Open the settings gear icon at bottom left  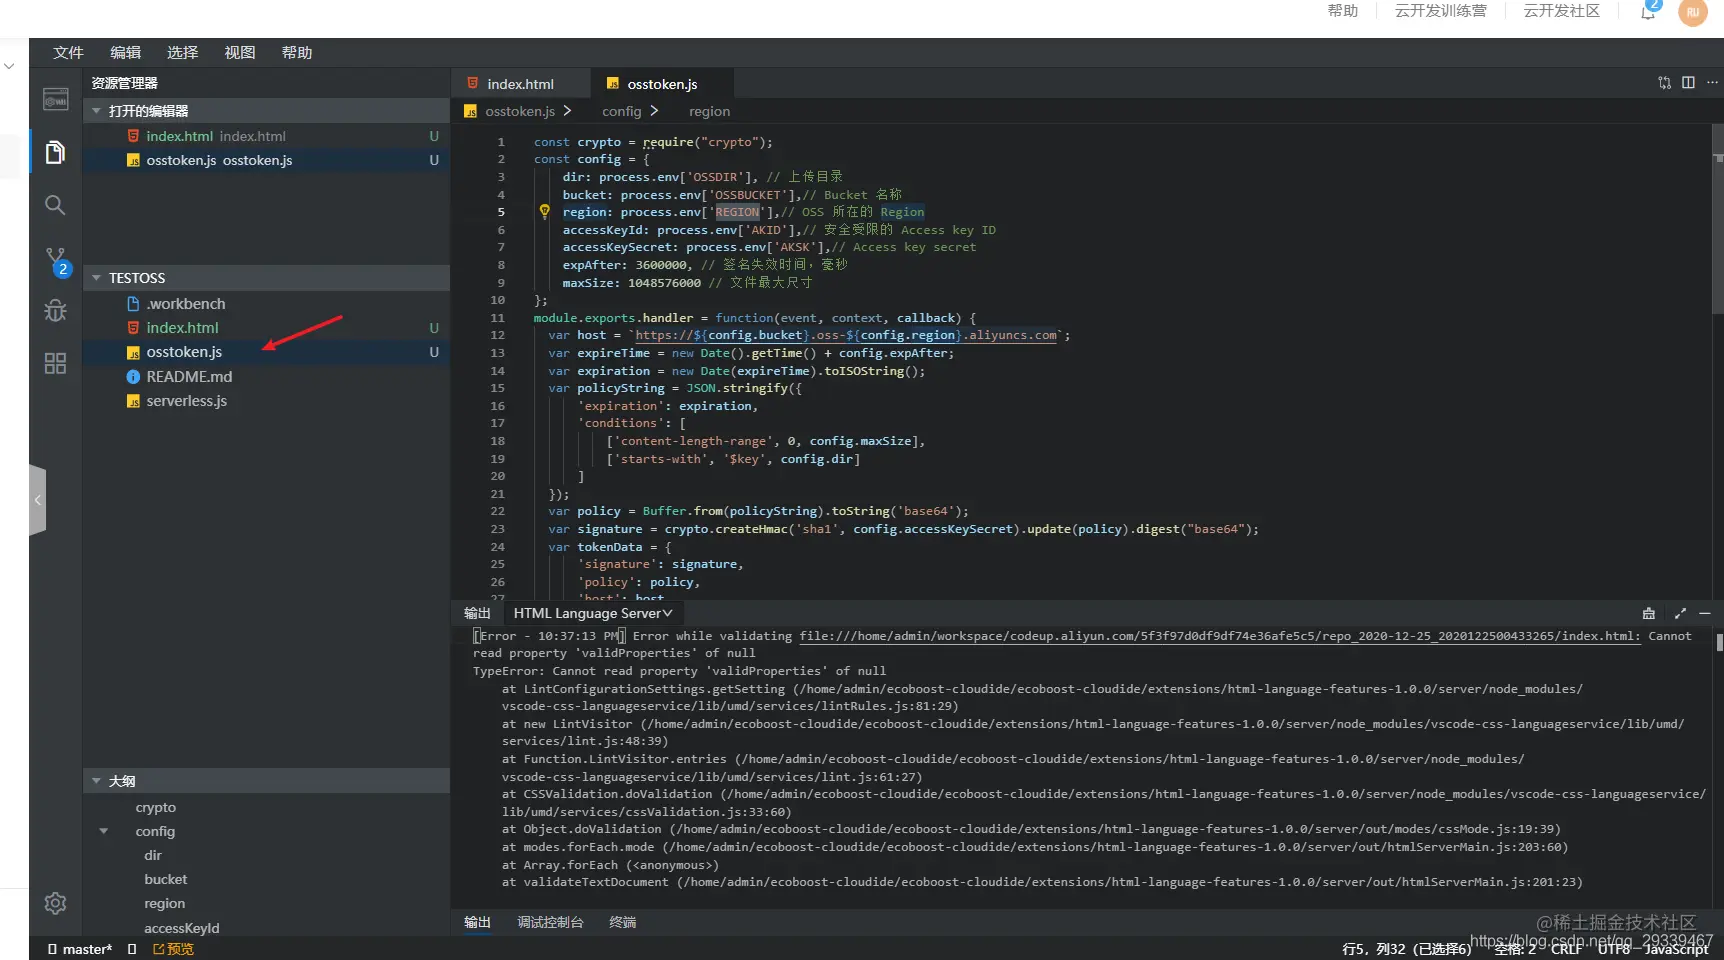coord(55,903)
